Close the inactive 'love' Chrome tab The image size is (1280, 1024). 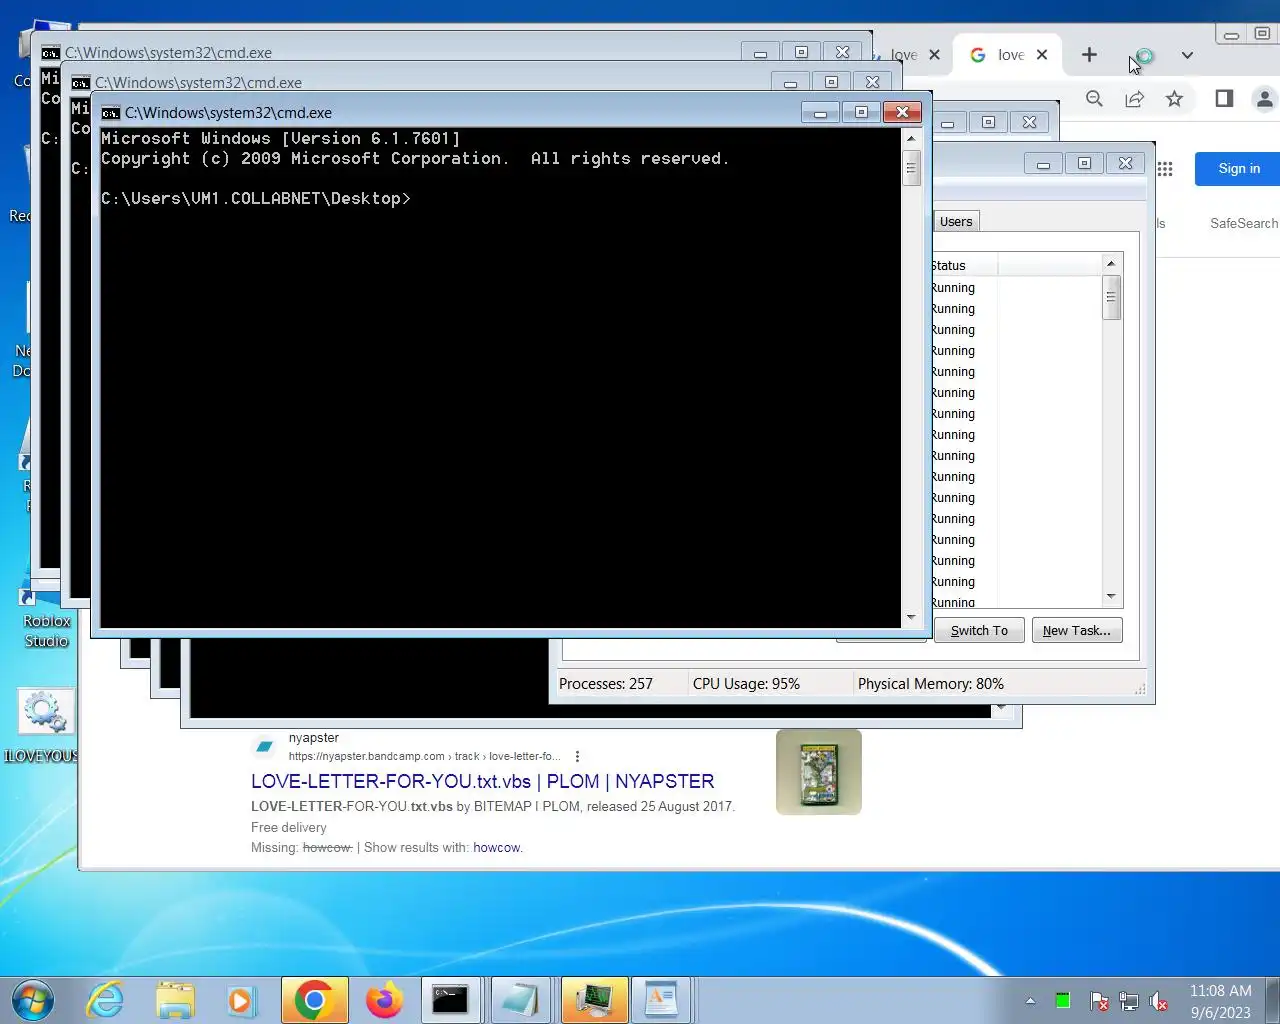click(x=934, y=55)
